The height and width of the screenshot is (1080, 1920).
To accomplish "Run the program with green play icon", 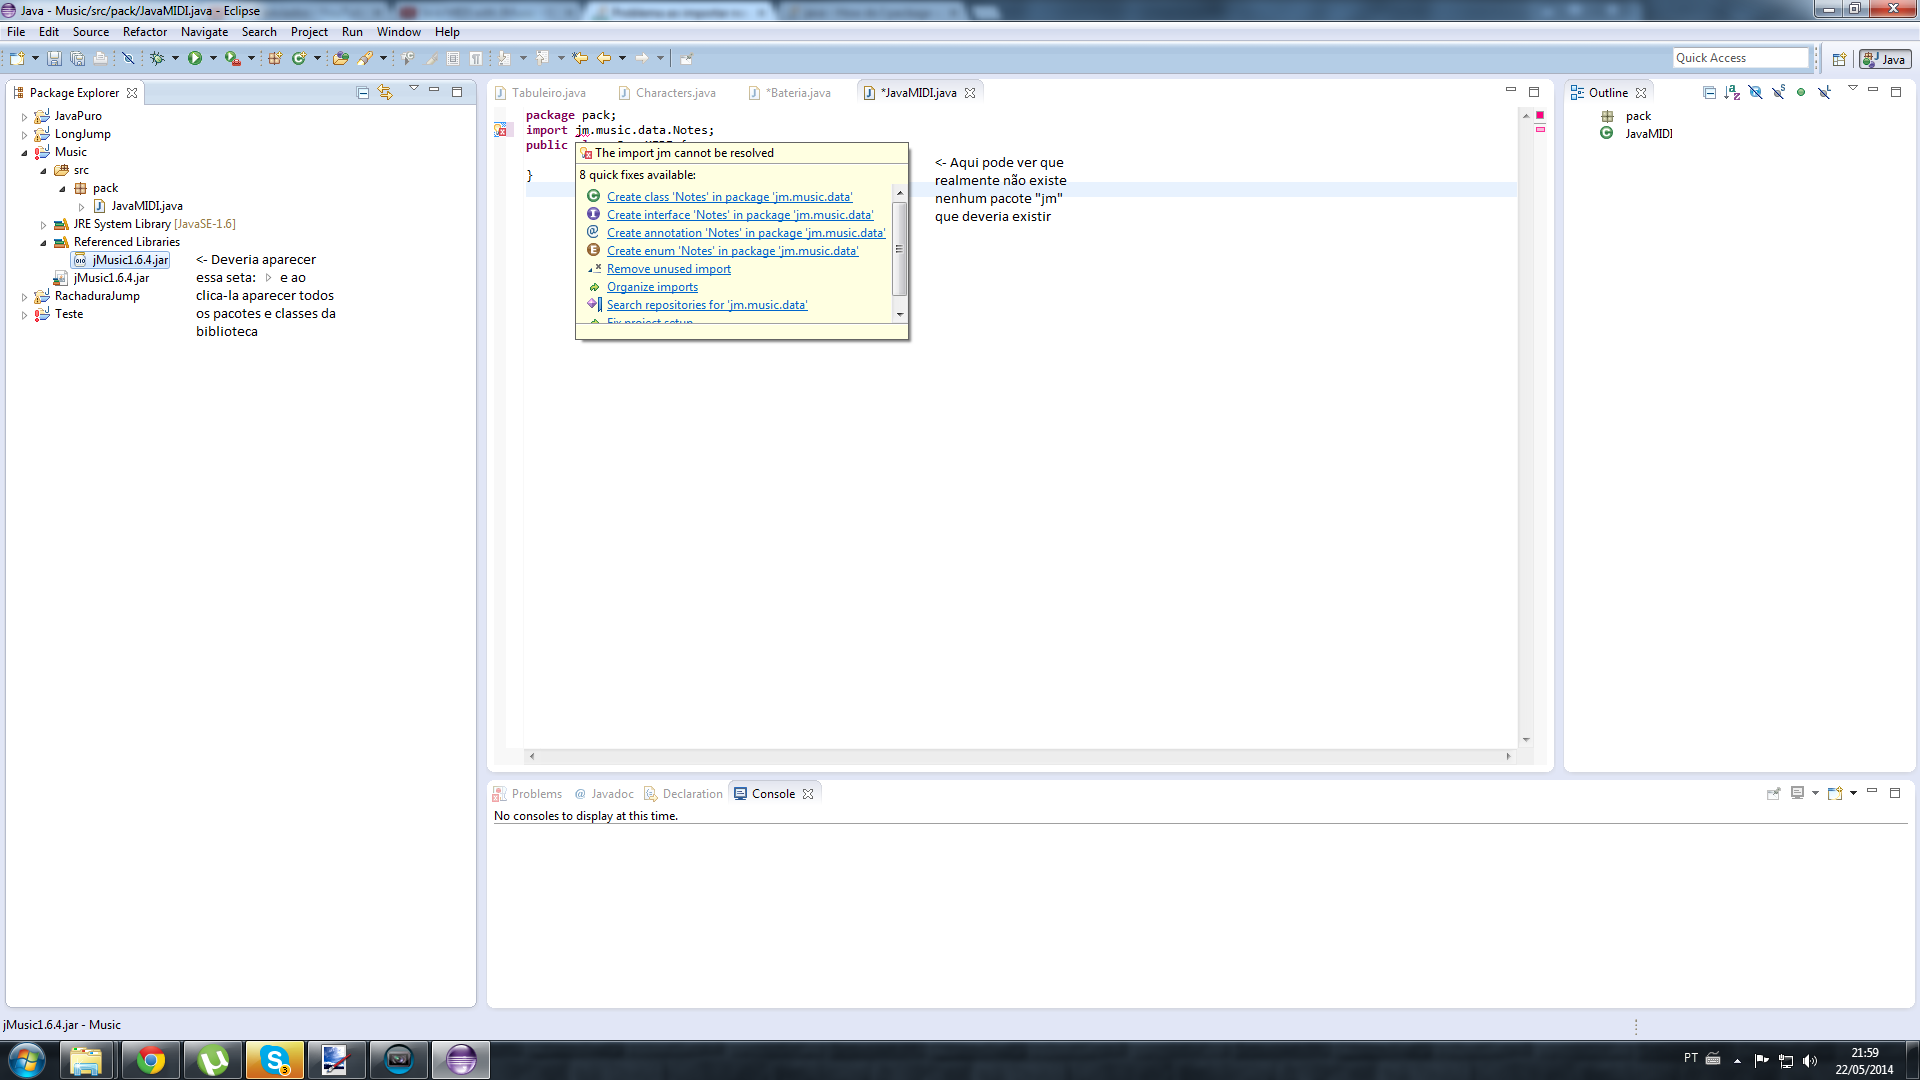I will (195, 59).
